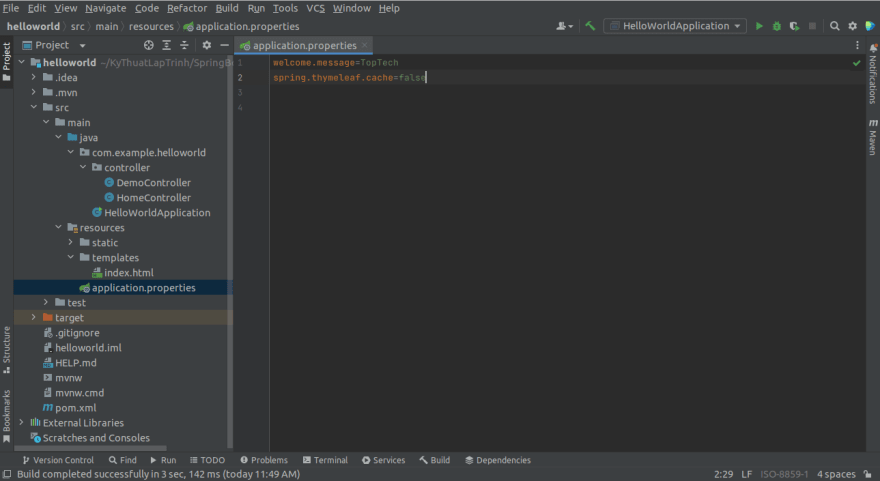Open HelloWorldApplication run configuration dropdown
The image size is (880, 481).
(675, 26)
